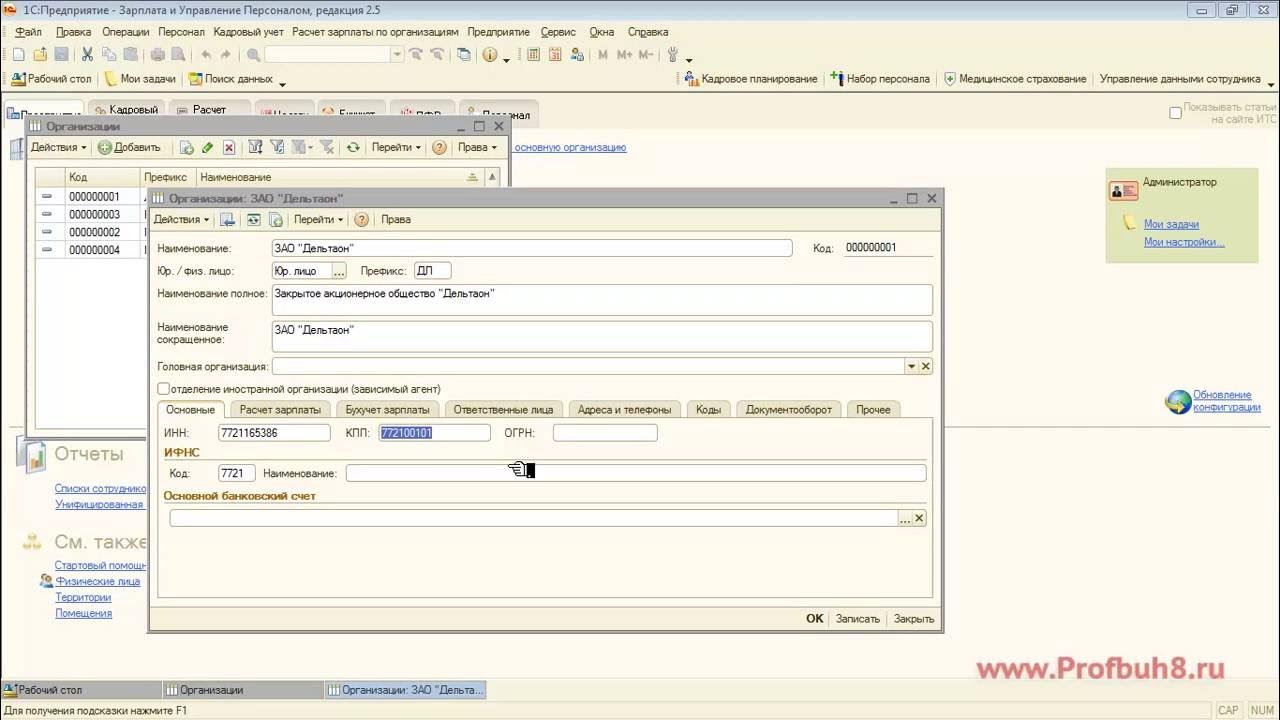
Task: Click the Refresh icon in Организации list toolbar
Action: point(353,147)
